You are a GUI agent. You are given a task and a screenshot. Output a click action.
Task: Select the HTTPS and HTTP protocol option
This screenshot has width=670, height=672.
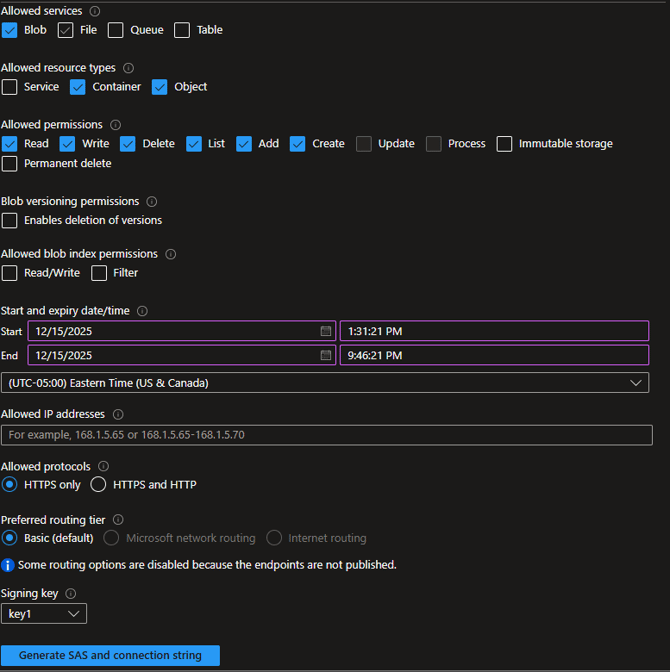[x=98, y=485]
